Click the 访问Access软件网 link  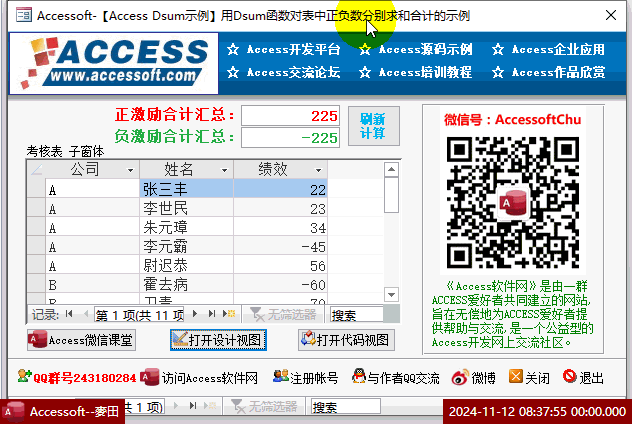pos(199,378)
